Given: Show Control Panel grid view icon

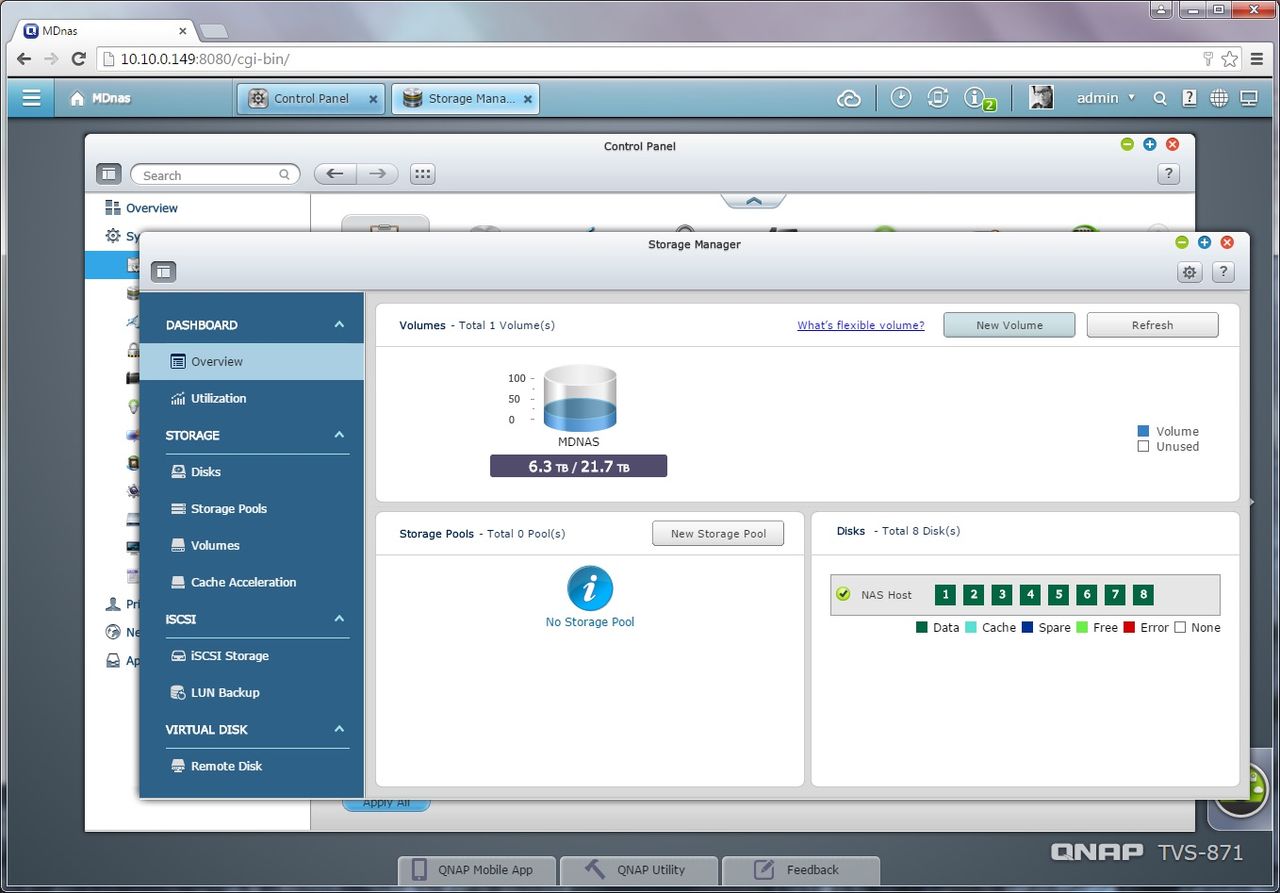Looking at the screenshot, I should click(423, 174).
